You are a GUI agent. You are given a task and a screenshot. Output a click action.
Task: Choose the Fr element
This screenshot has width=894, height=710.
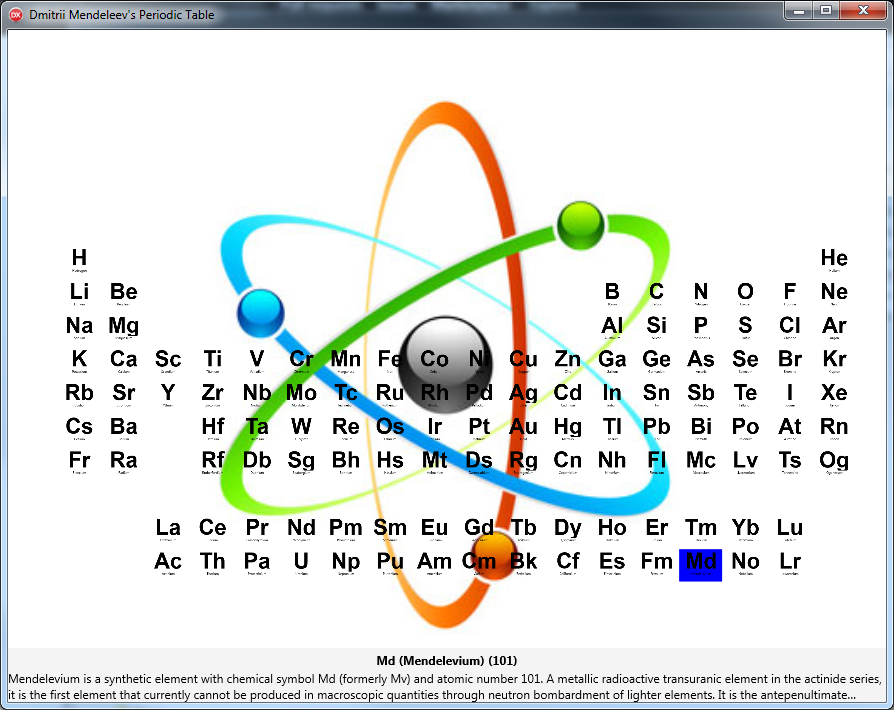79,461
